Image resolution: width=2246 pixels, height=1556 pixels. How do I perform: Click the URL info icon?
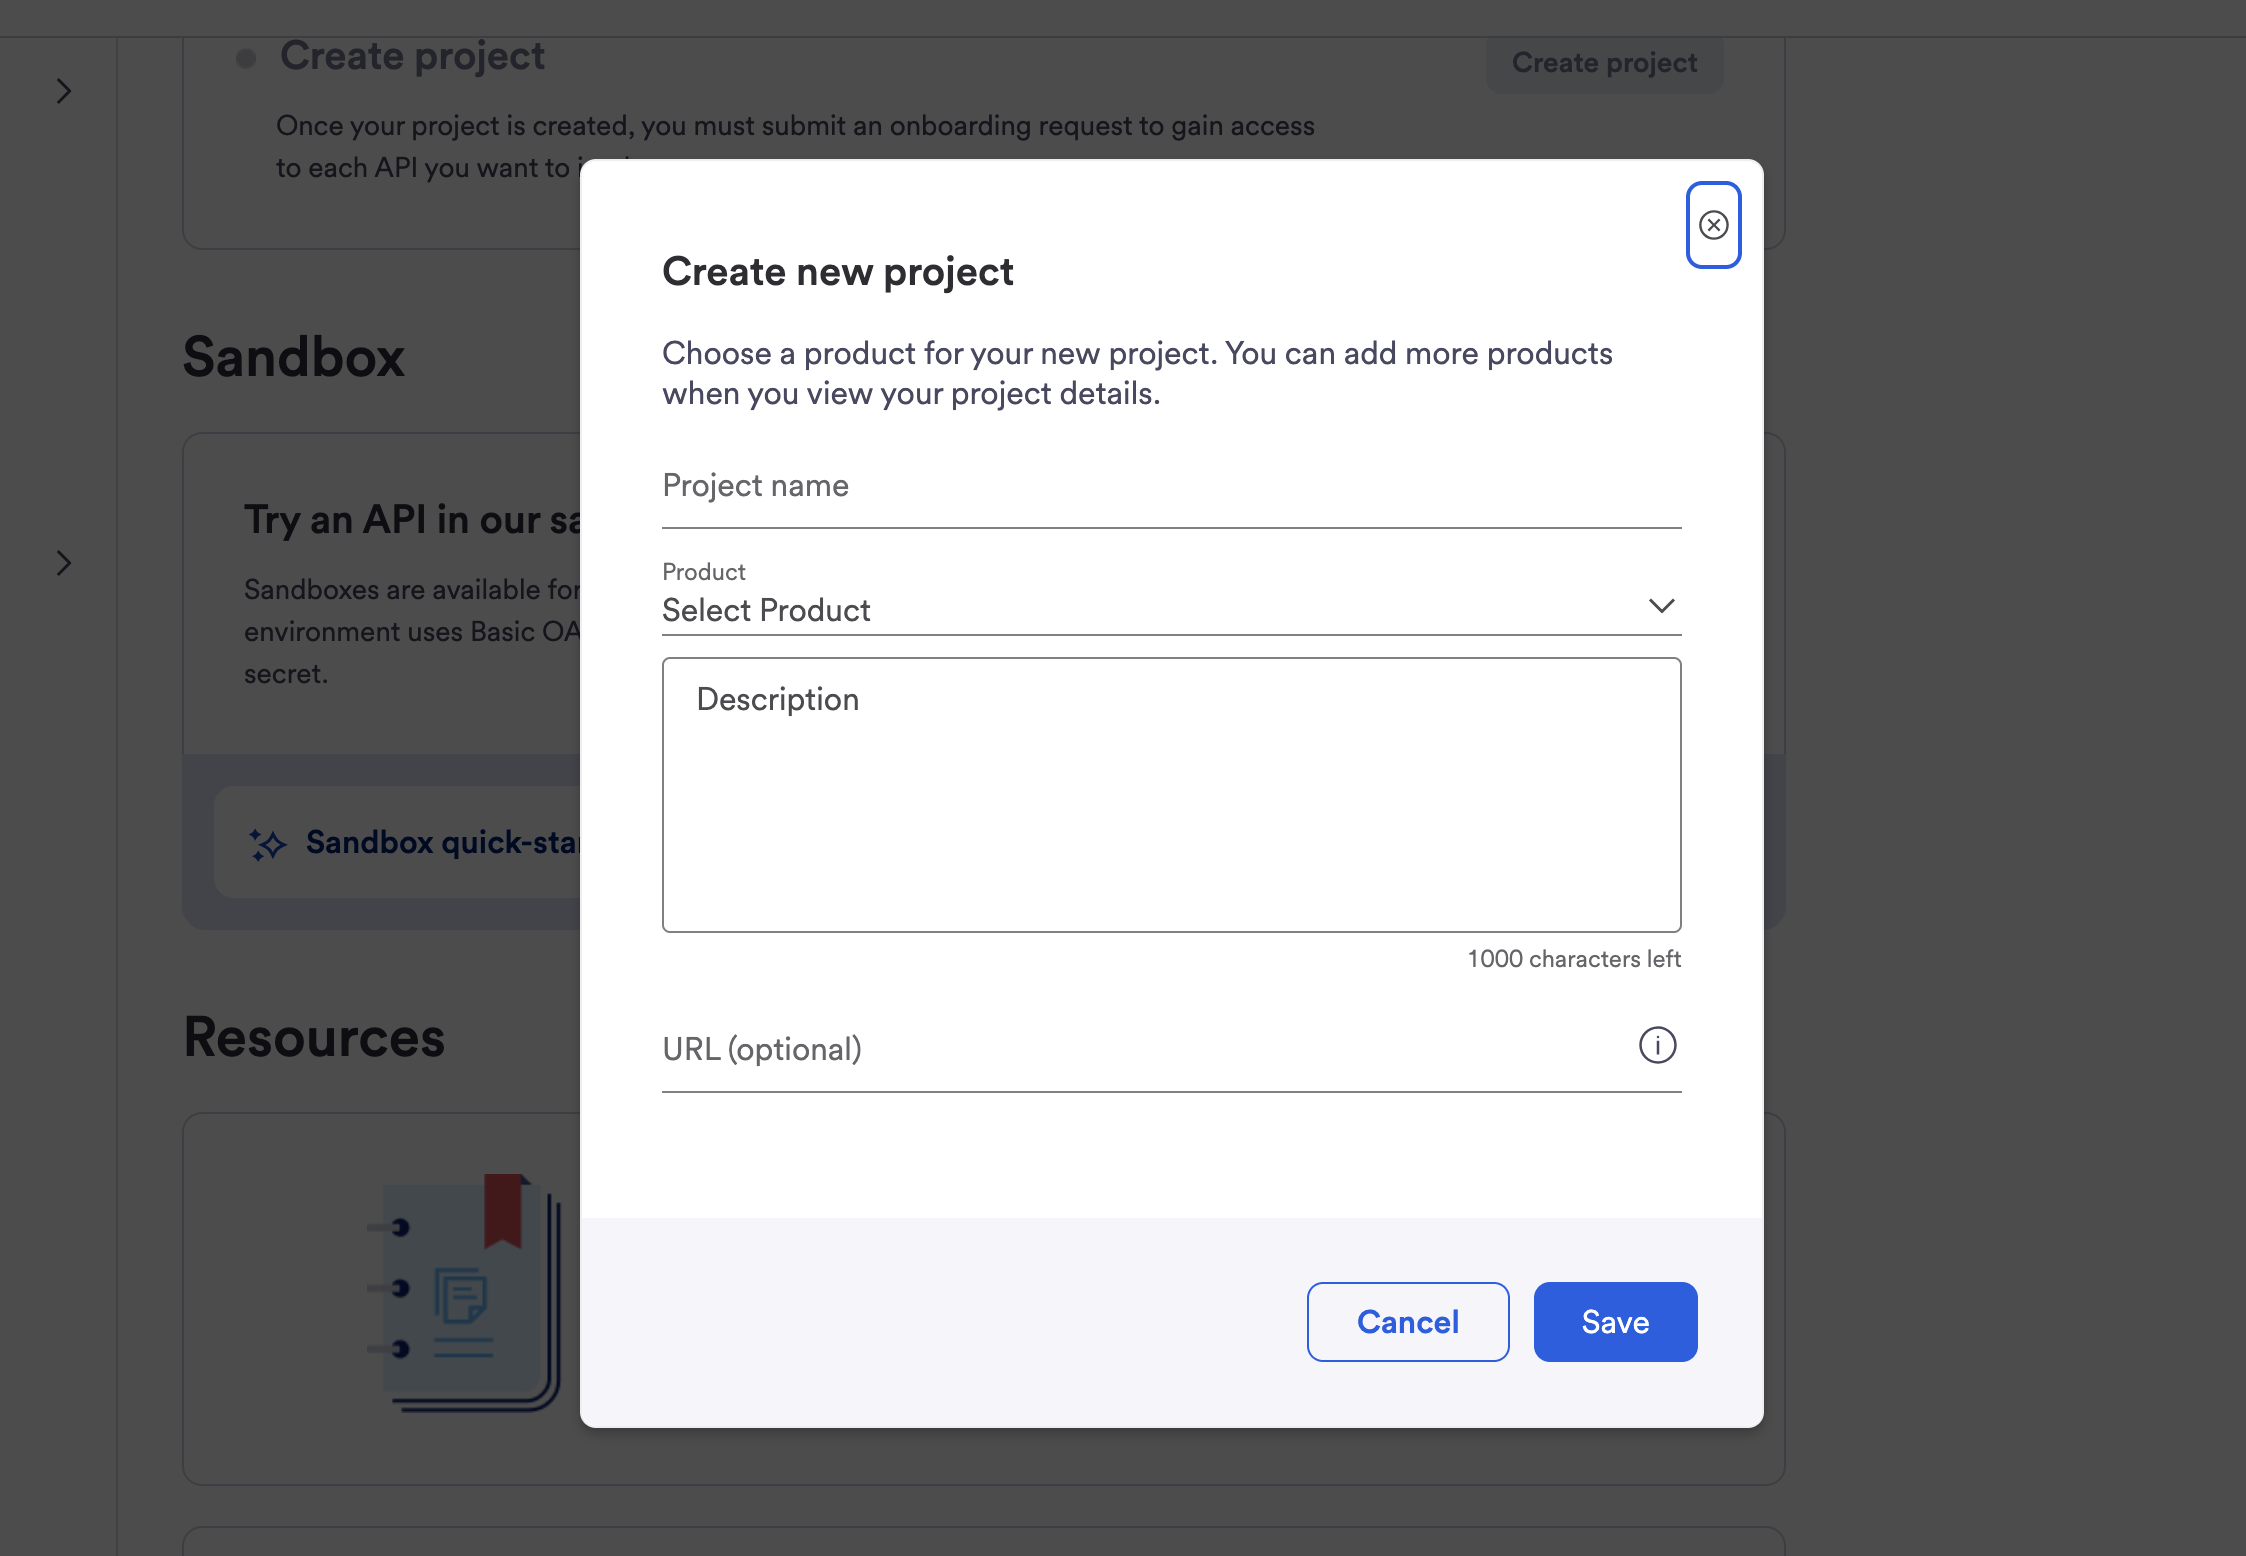[1657, 1045]
